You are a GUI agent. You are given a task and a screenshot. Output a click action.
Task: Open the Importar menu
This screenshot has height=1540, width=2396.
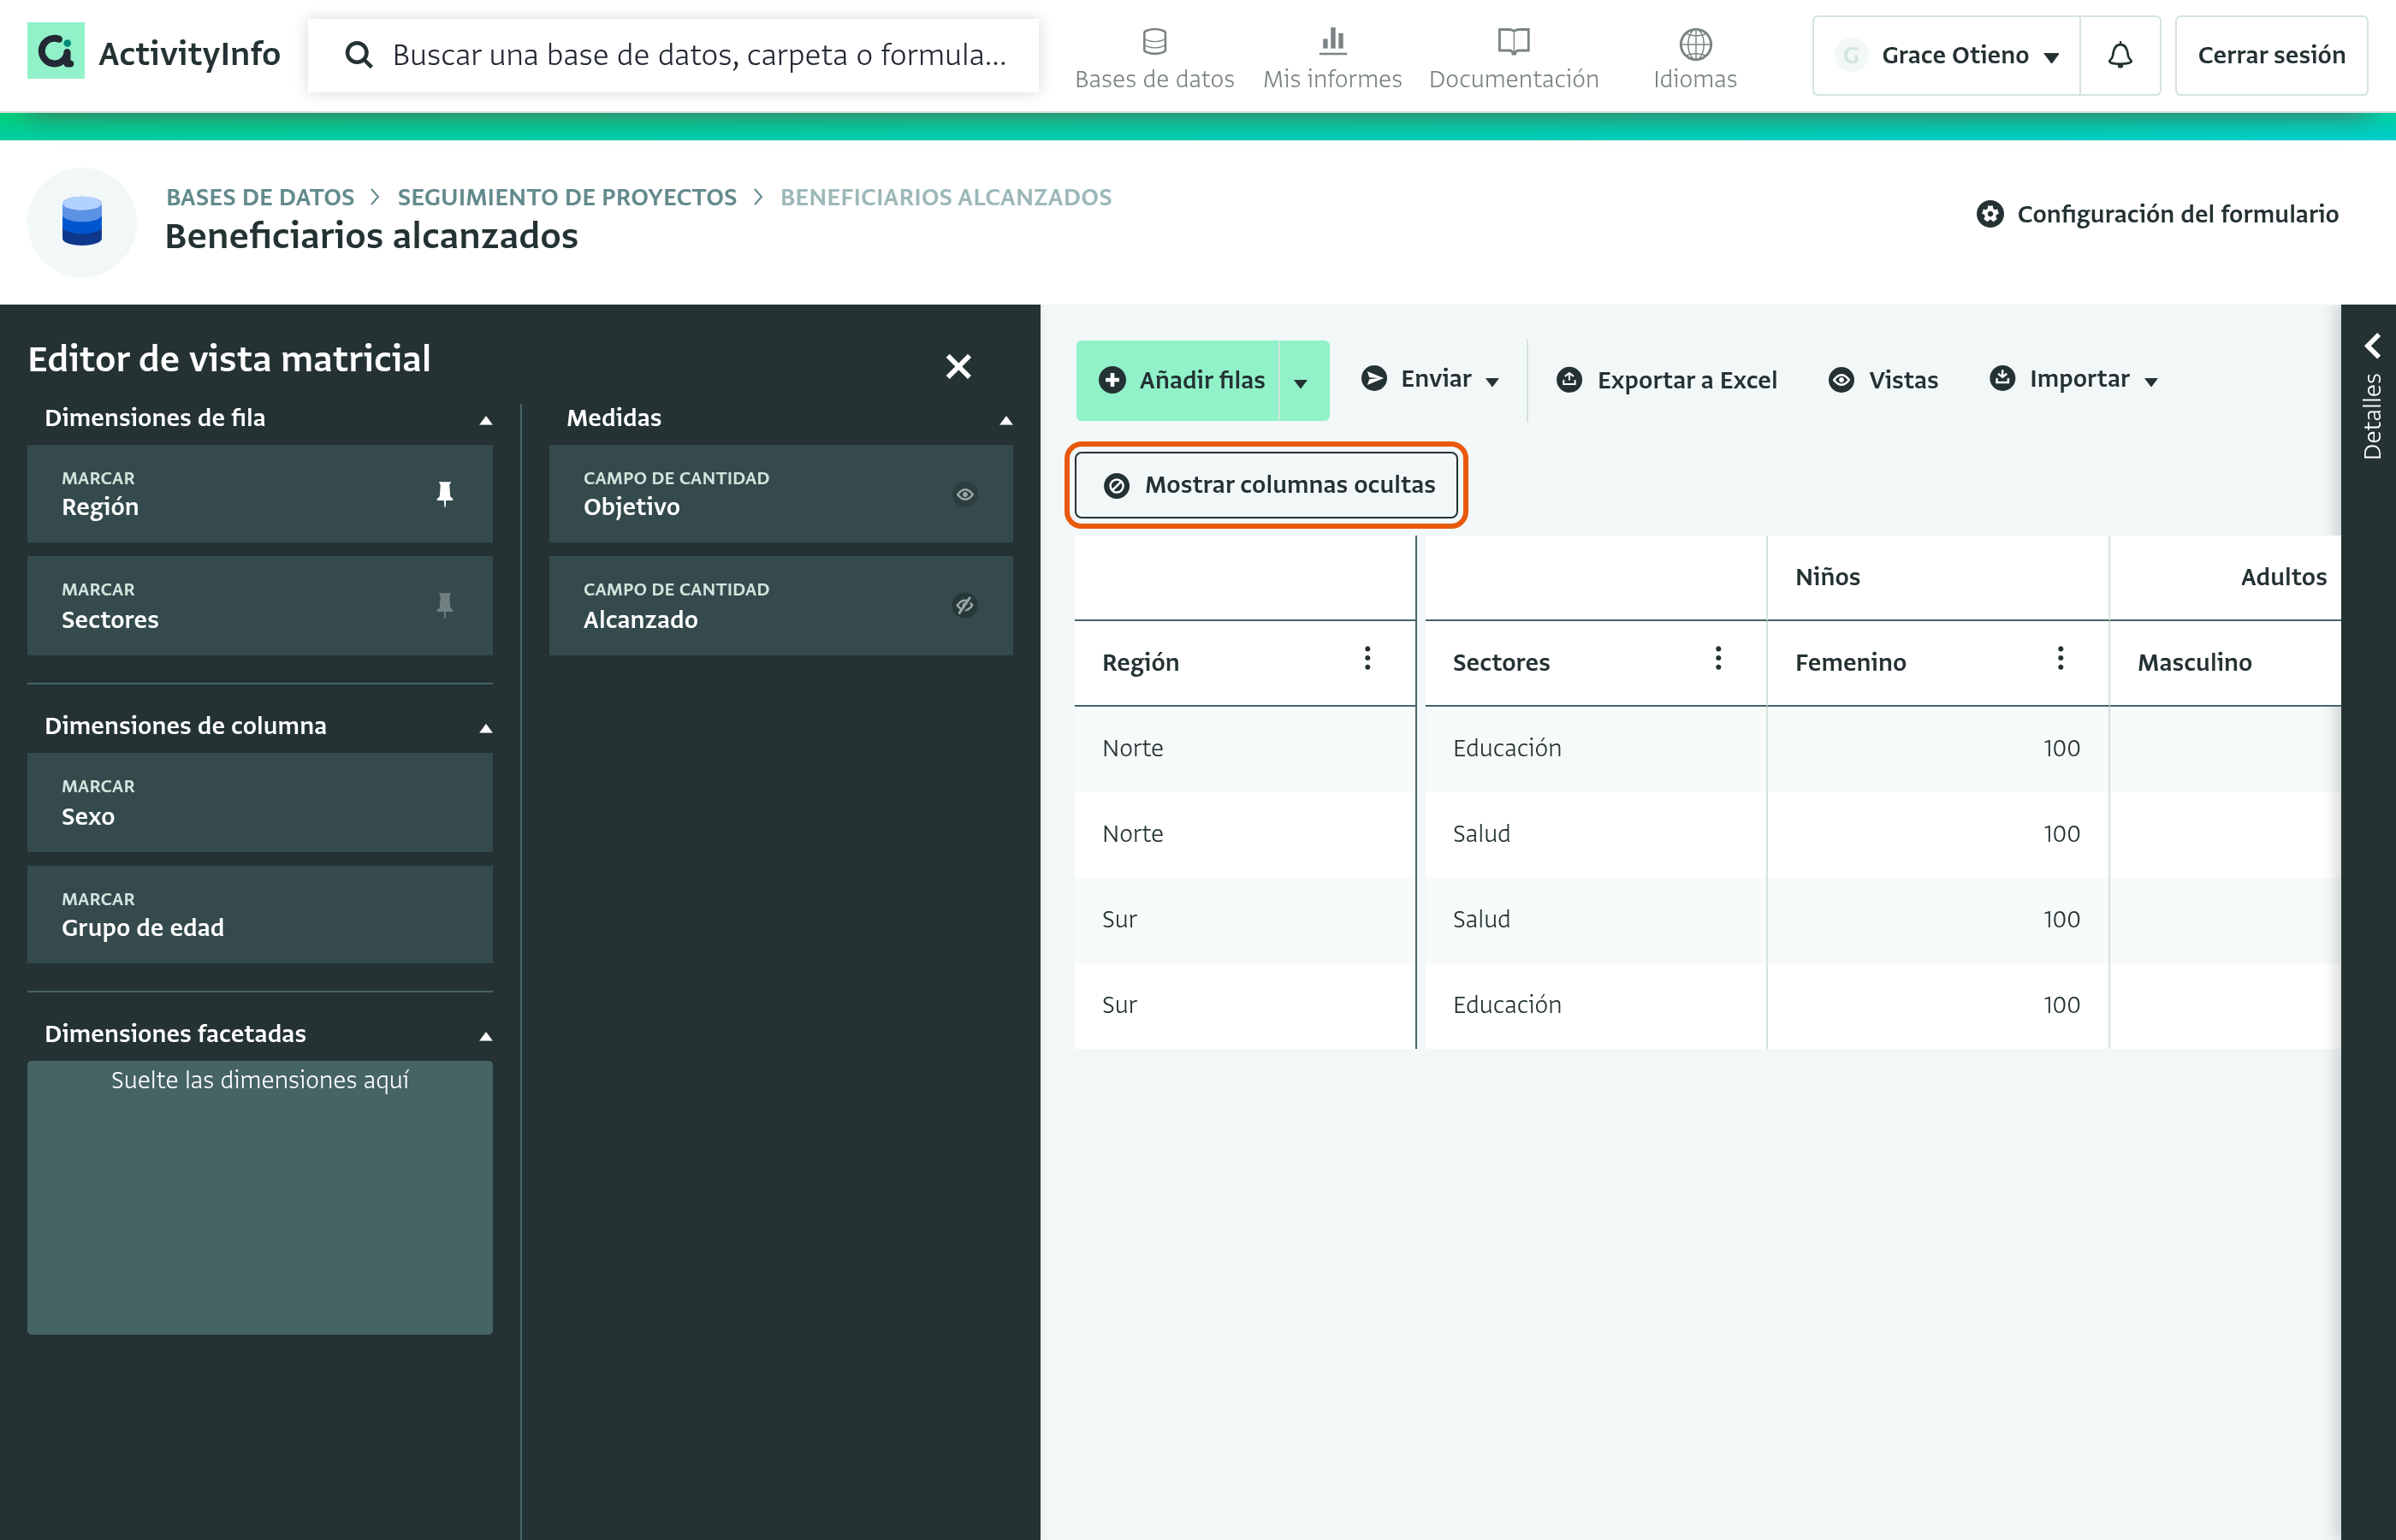[x=2074, y=379]
